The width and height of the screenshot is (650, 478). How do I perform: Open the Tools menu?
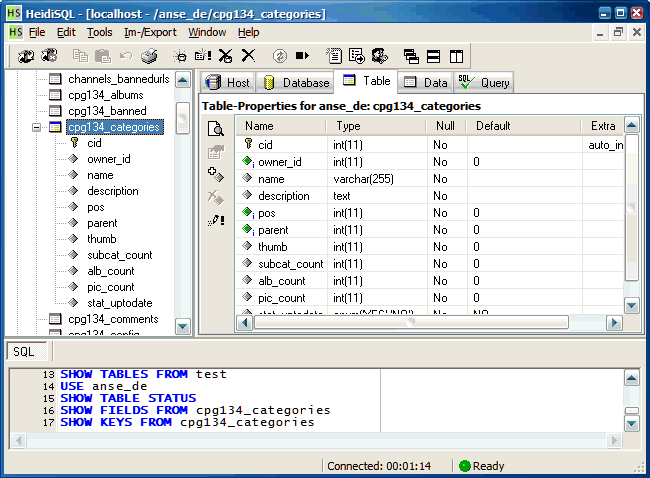tap(99, 32)
